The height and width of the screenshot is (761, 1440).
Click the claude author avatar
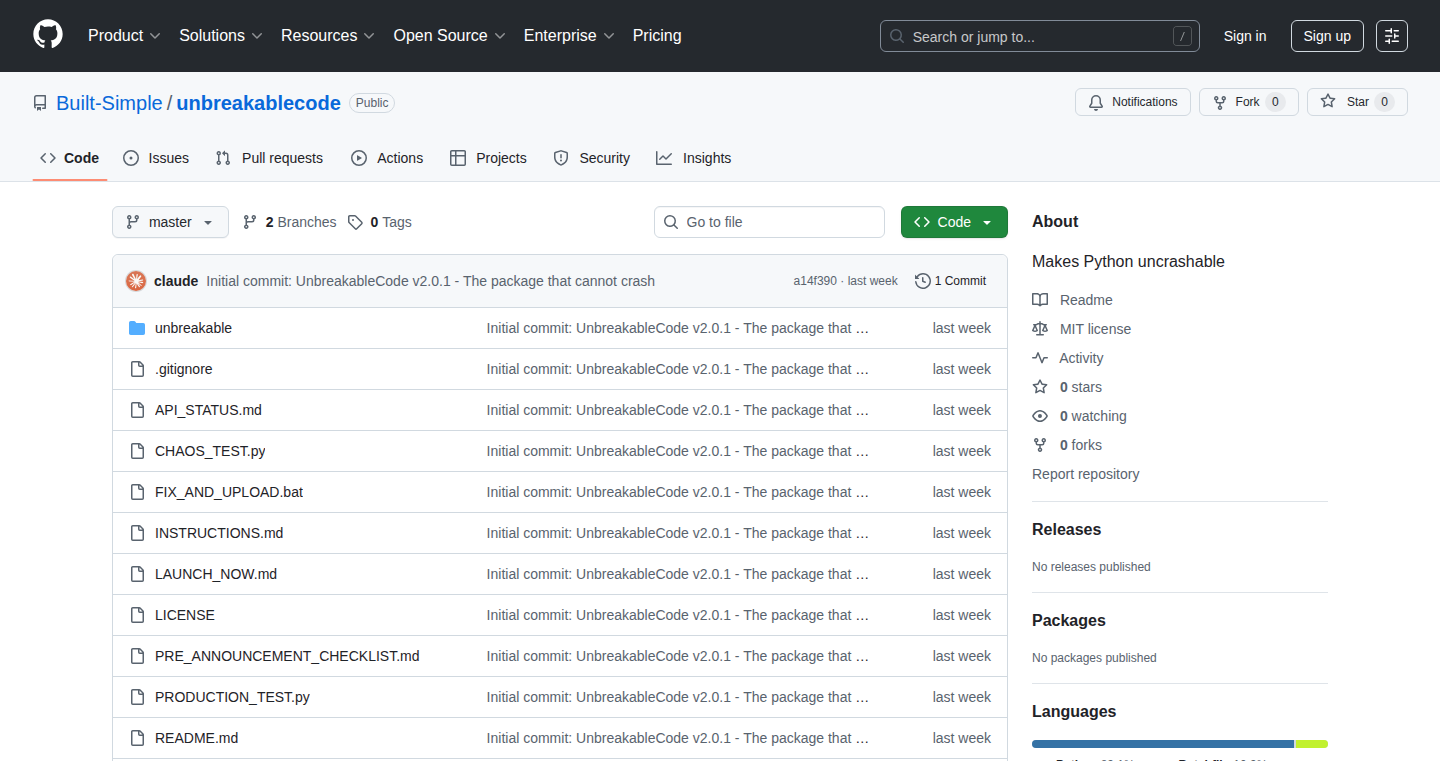coord(136,281)
